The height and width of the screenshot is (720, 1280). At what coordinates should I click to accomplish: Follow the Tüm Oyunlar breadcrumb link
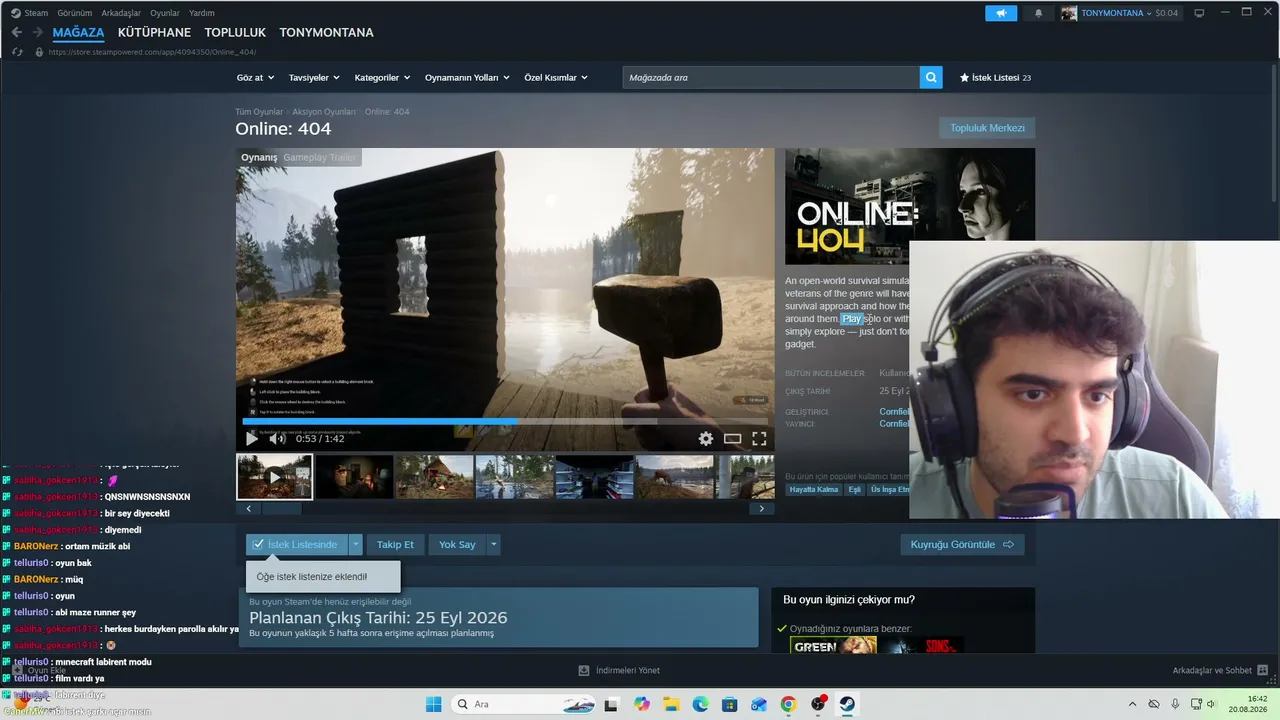point(259,112)
